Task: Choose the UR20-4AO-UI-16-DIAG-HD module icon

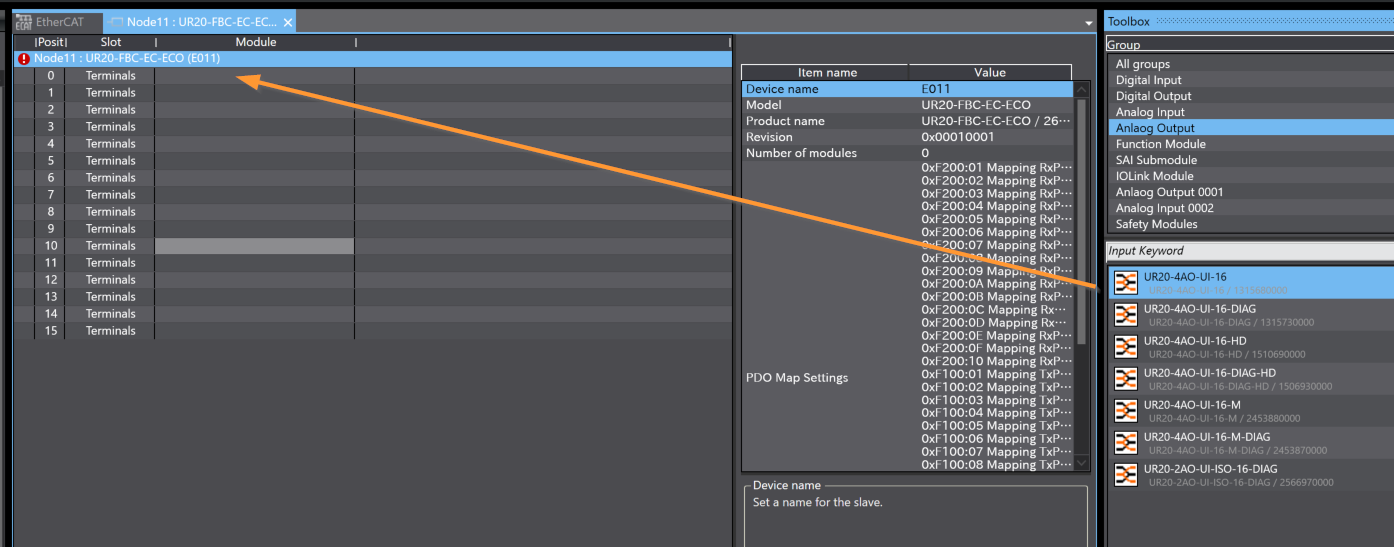Action: pyautogui.click(x=1126, y=379)
